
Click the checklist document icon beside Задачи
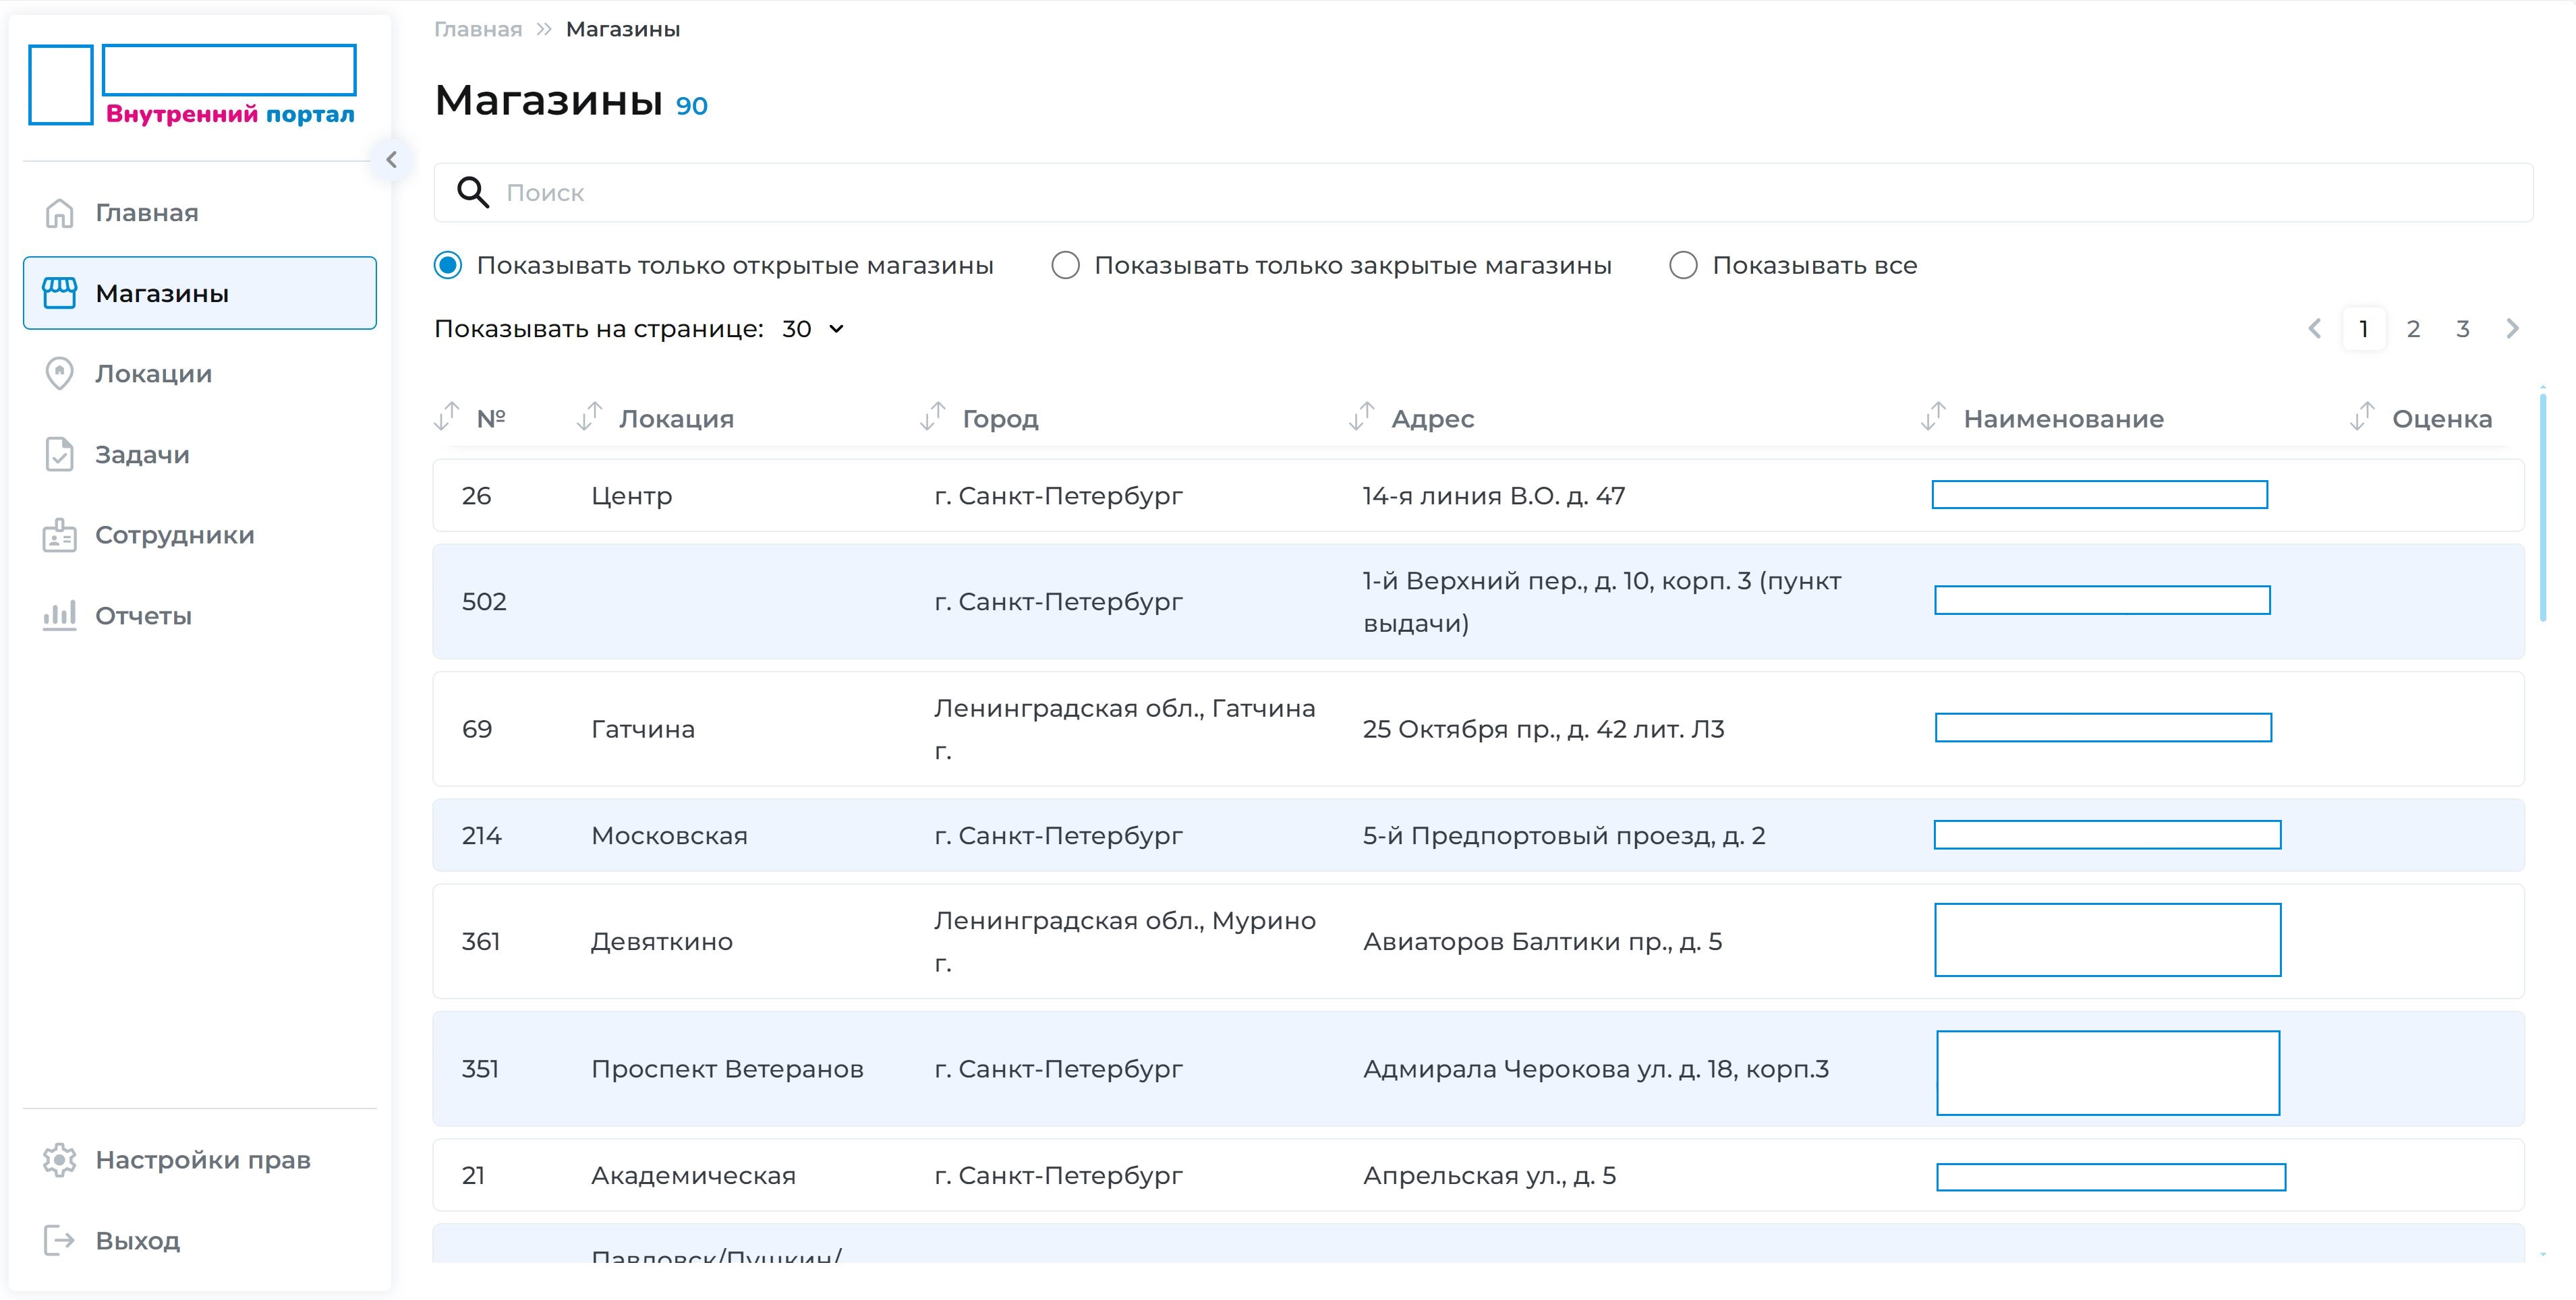point(59,454)
